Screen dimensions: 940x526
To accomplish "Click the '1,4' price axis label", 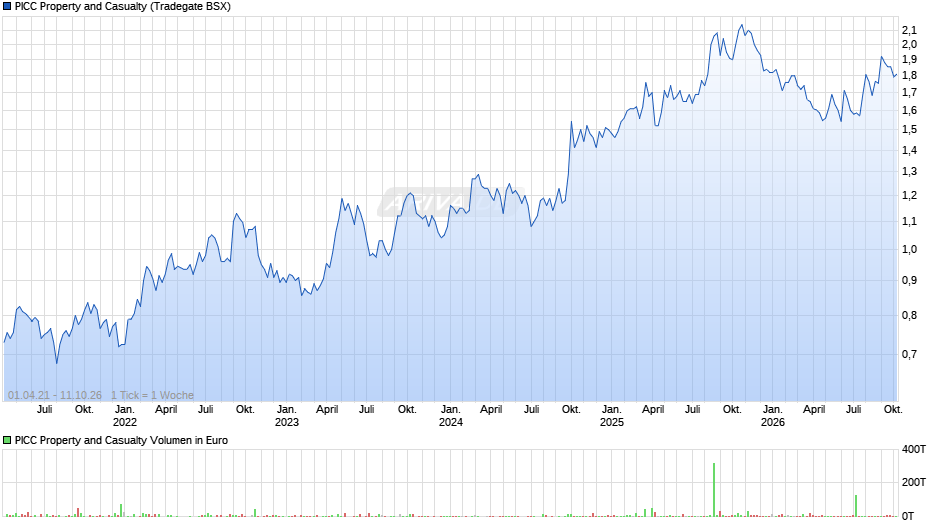I will tap(909, 150).
